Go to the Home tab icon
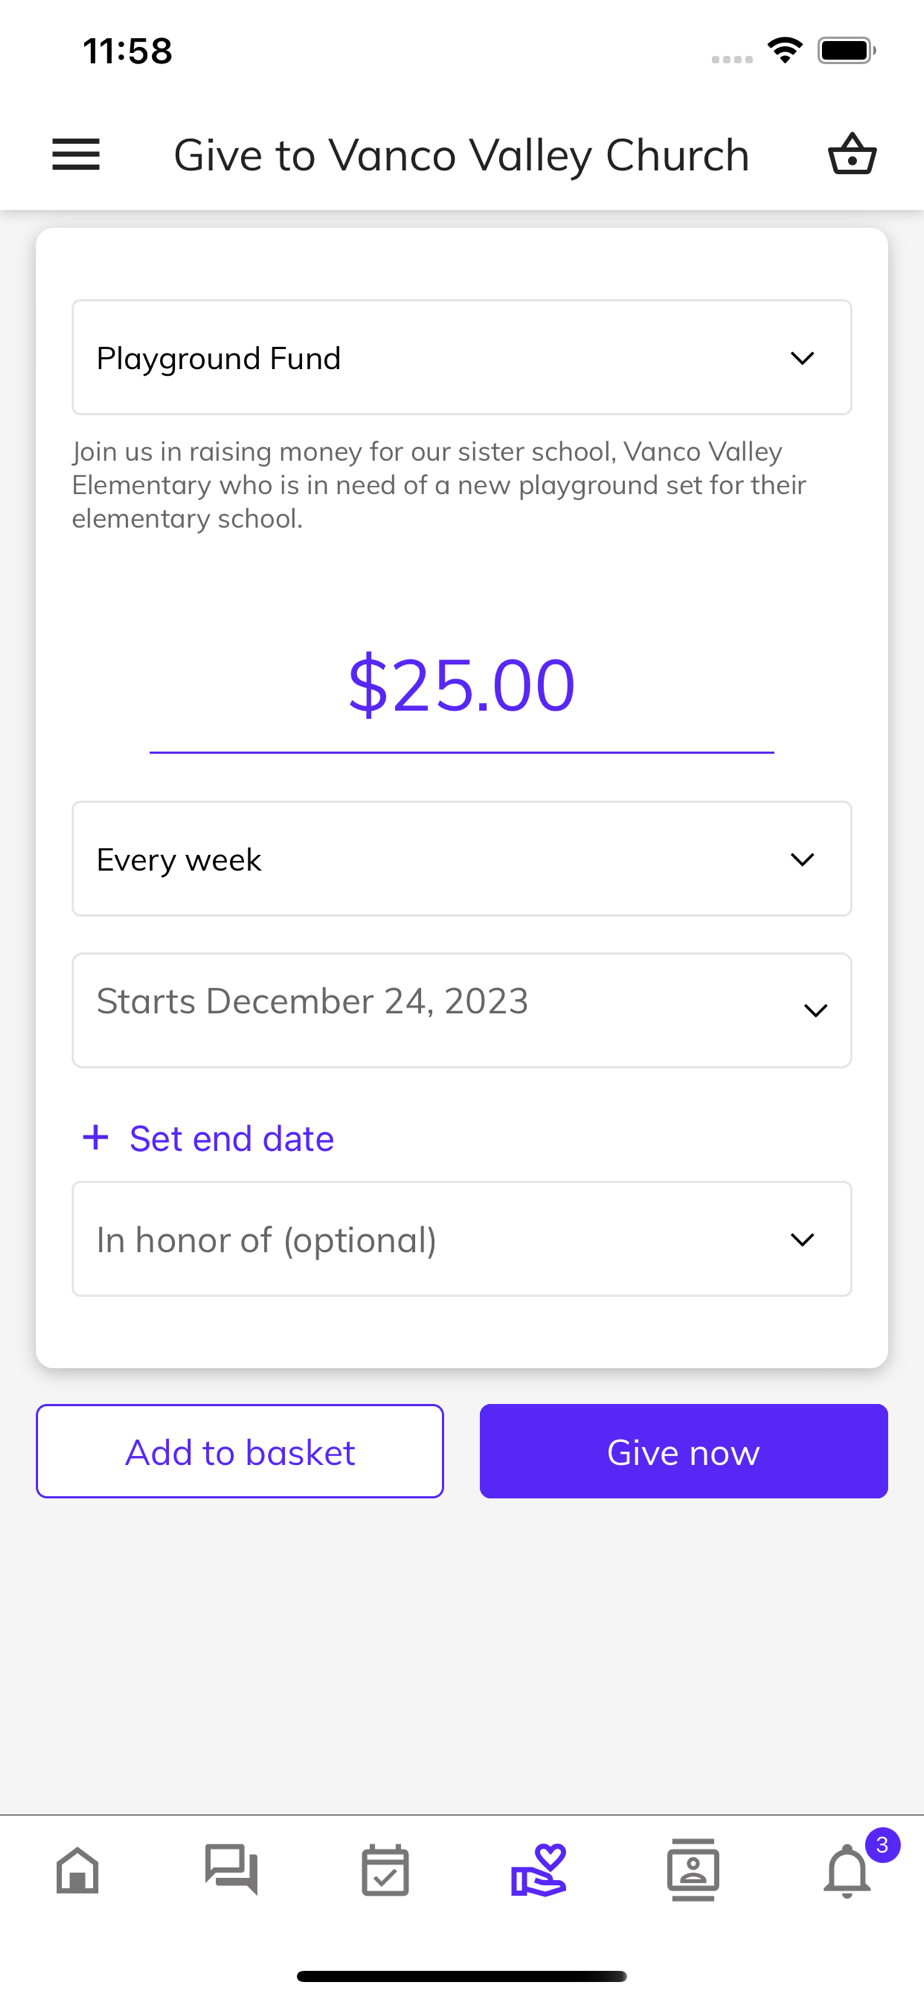924x2000 pixels. (x=78, y=1870)
